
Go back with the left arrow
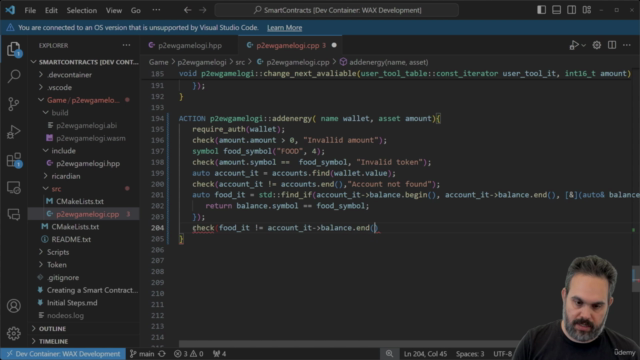[187, 10]
